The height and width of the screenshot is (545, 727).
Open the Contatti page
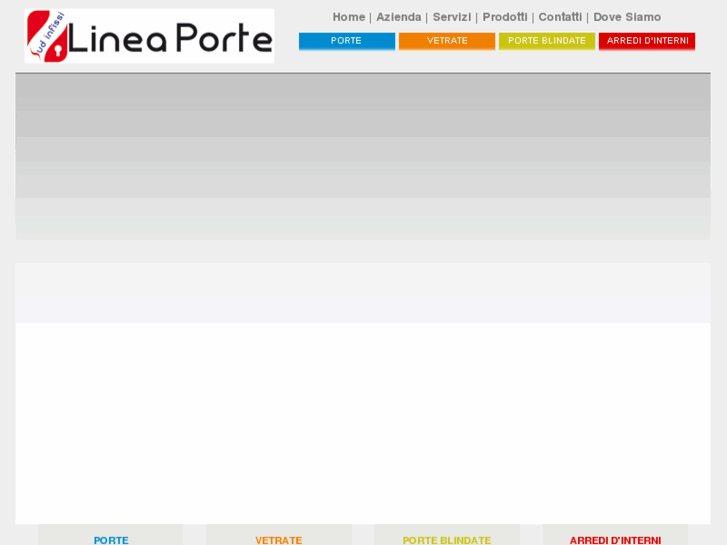pyautogui.click(x=560, y=17)
